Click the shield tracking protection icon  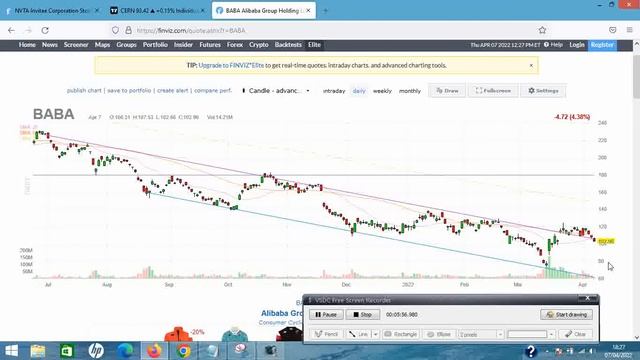116,30
